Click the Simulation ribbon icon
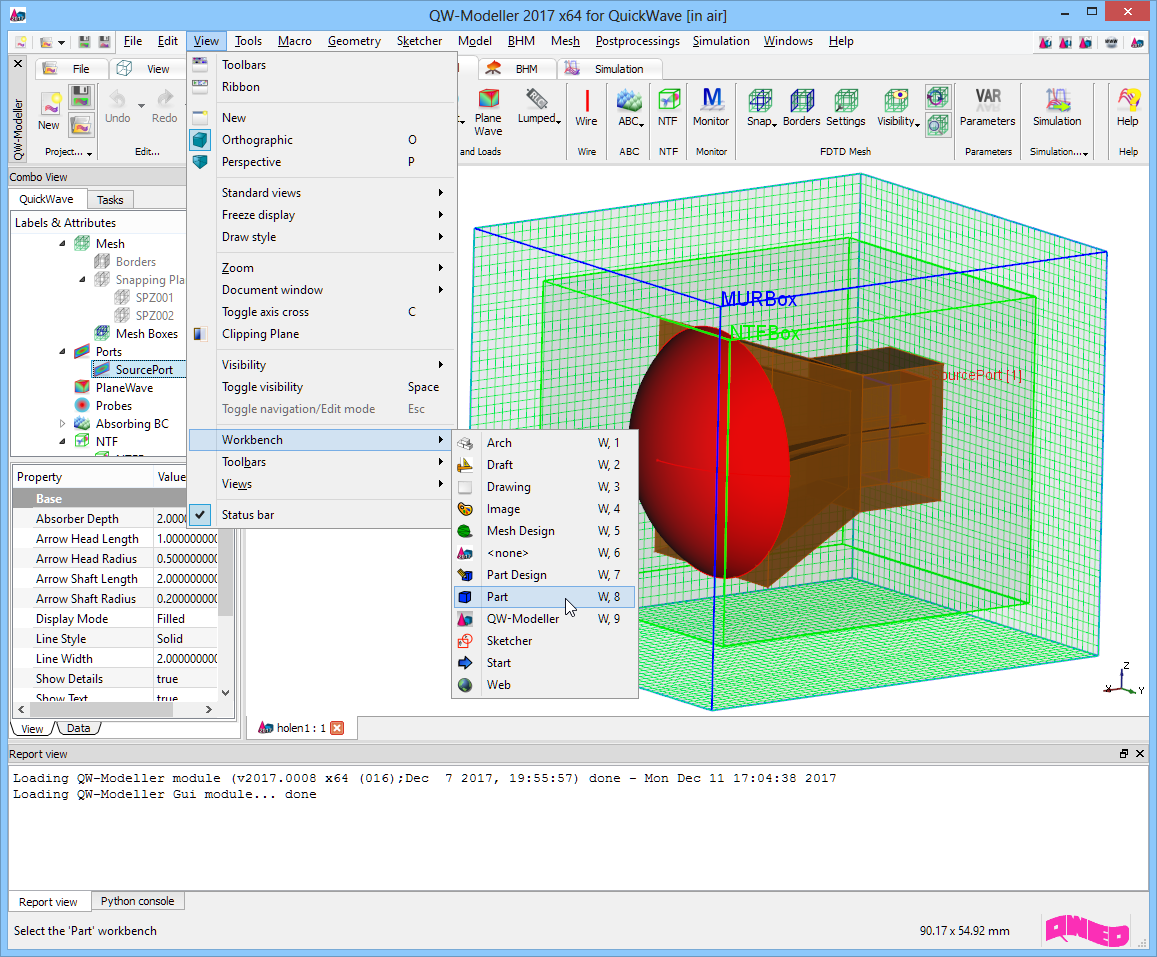 tap(1057, 108)
